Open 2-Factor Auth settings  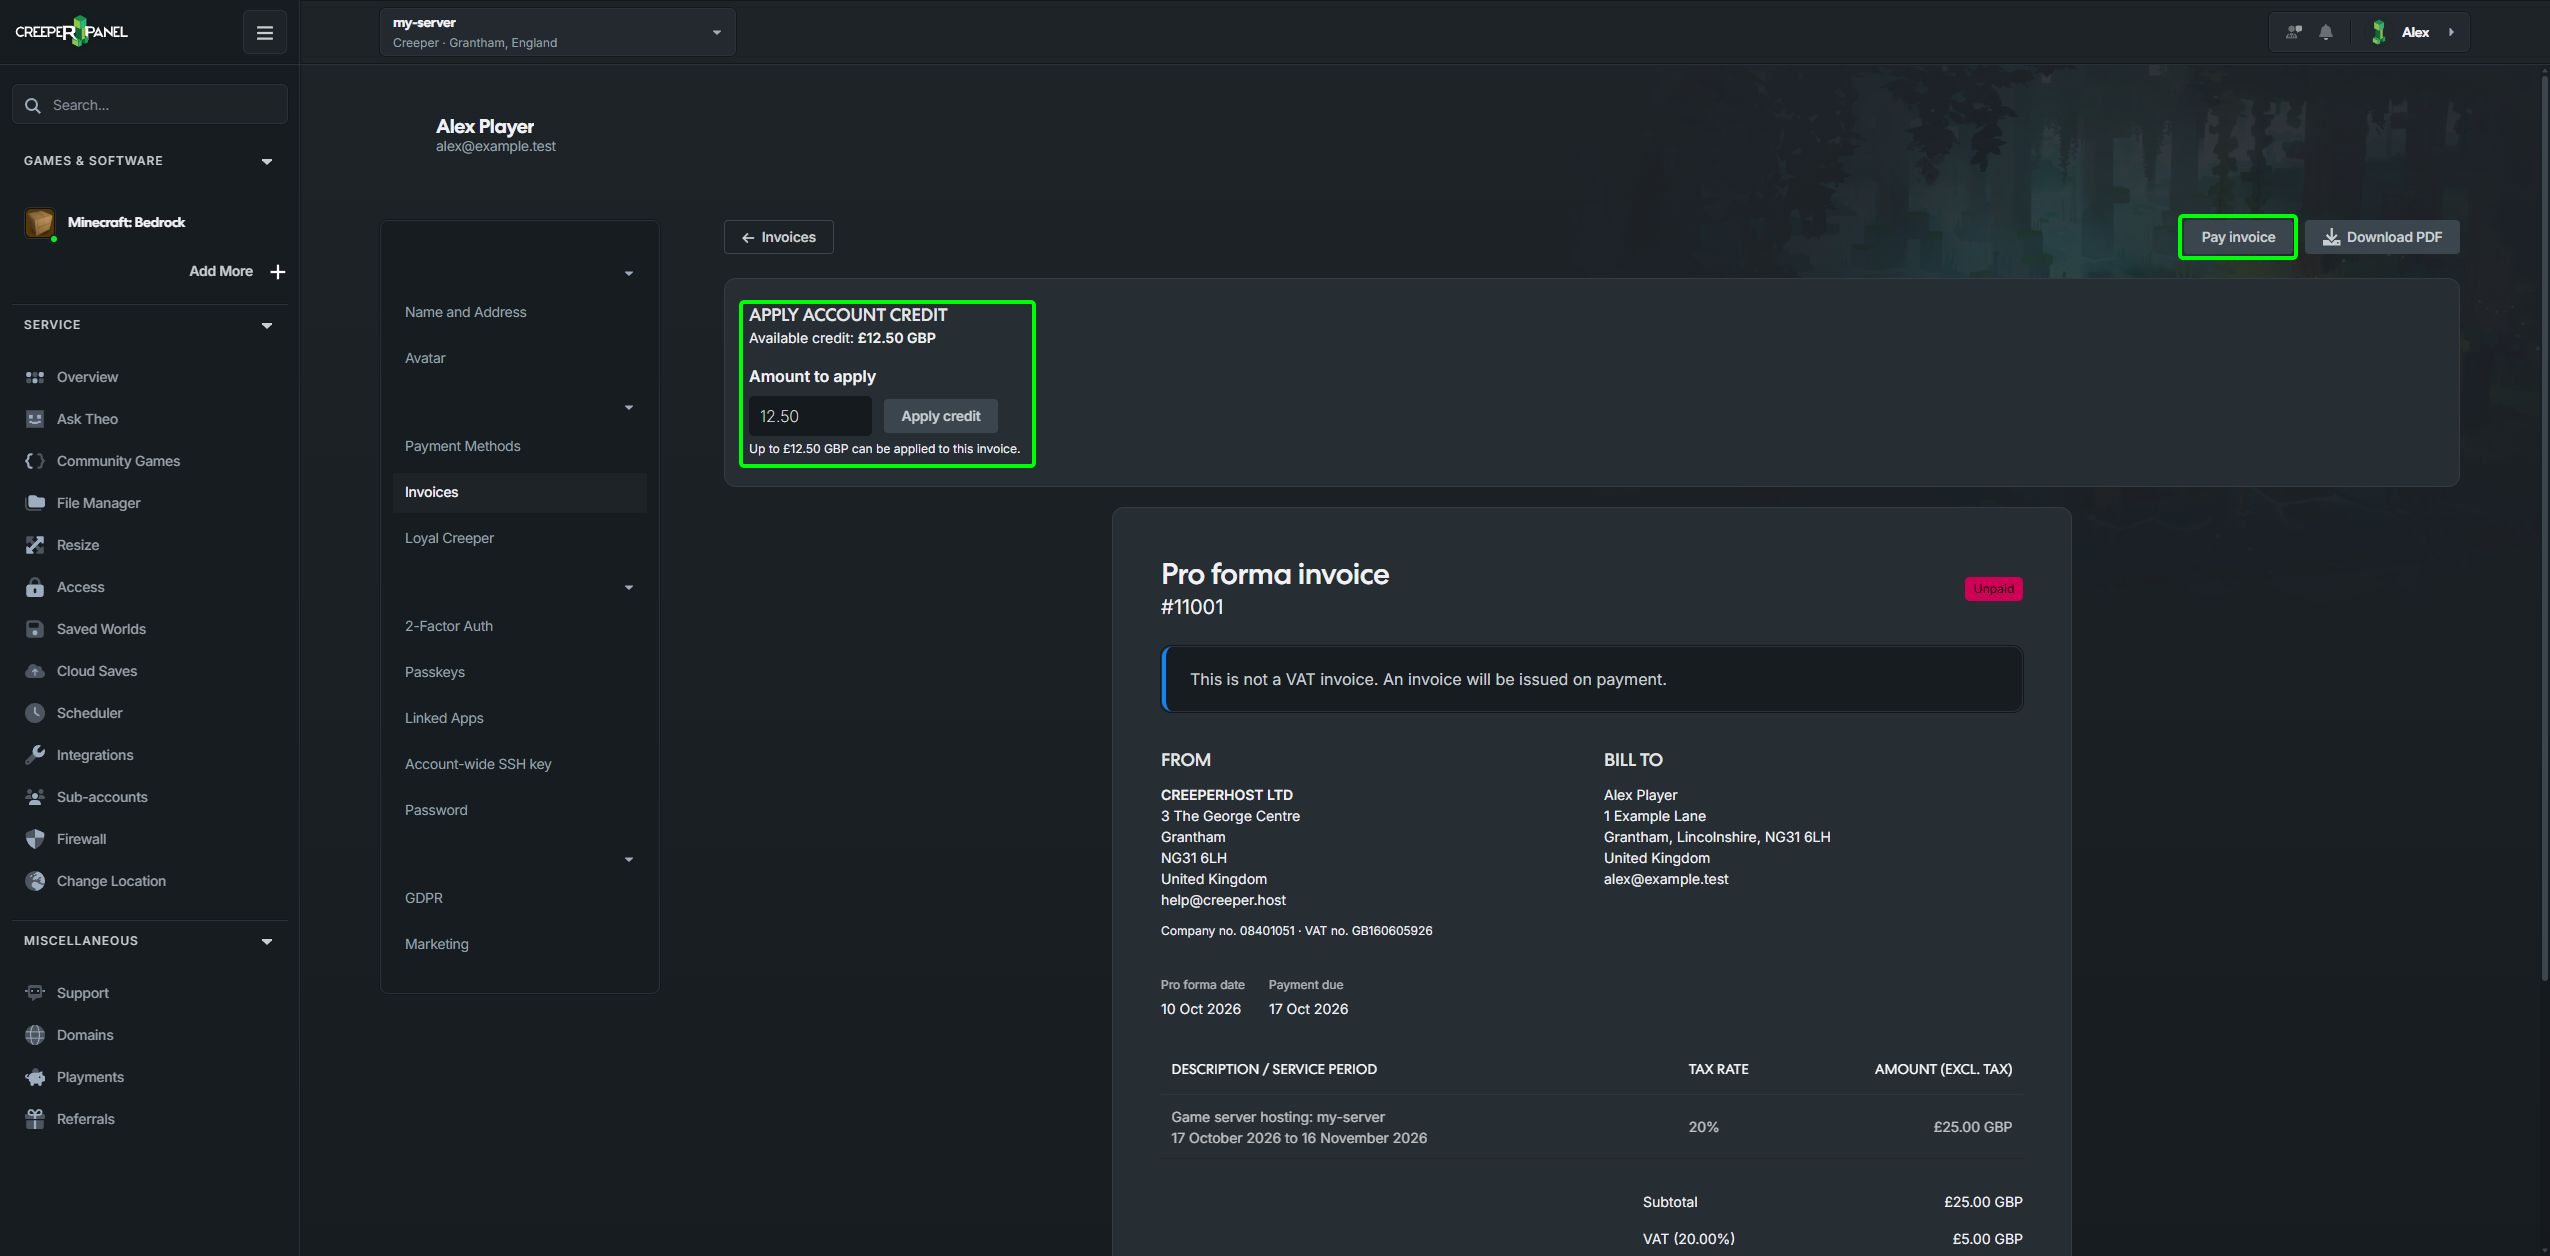(x=520, y=626)
